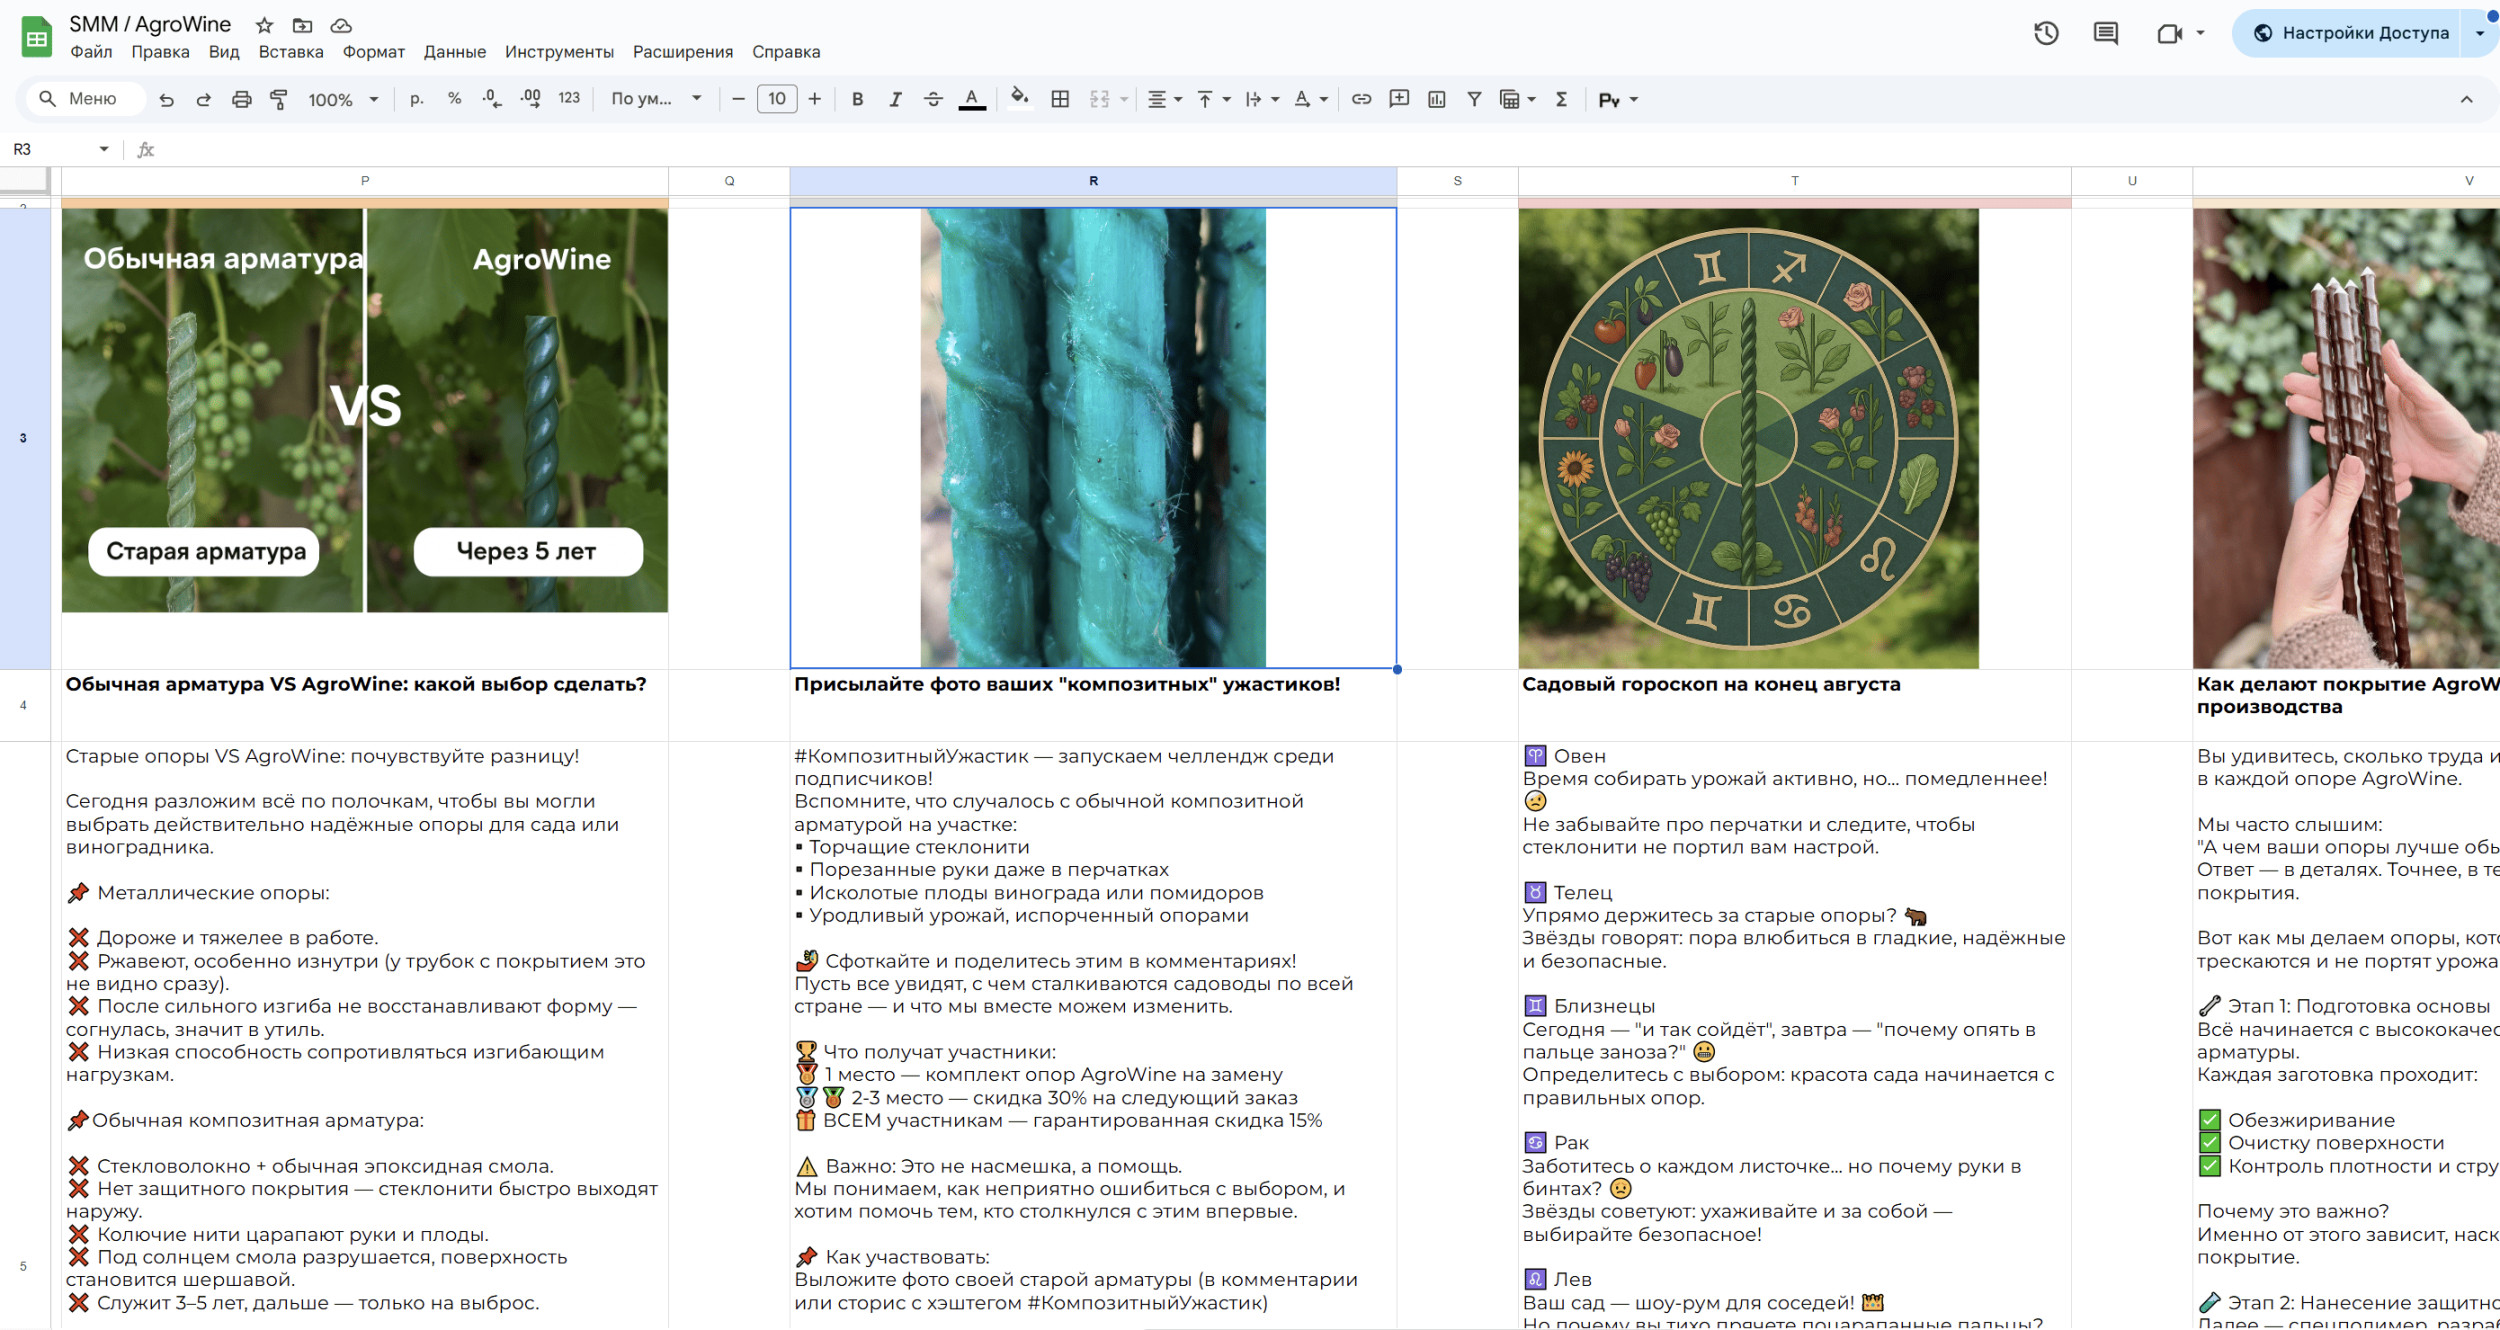The height and width of the screenshot is (1330, 2500).
Task: Open version history clock icon
Action: [x=2046, y=33]
